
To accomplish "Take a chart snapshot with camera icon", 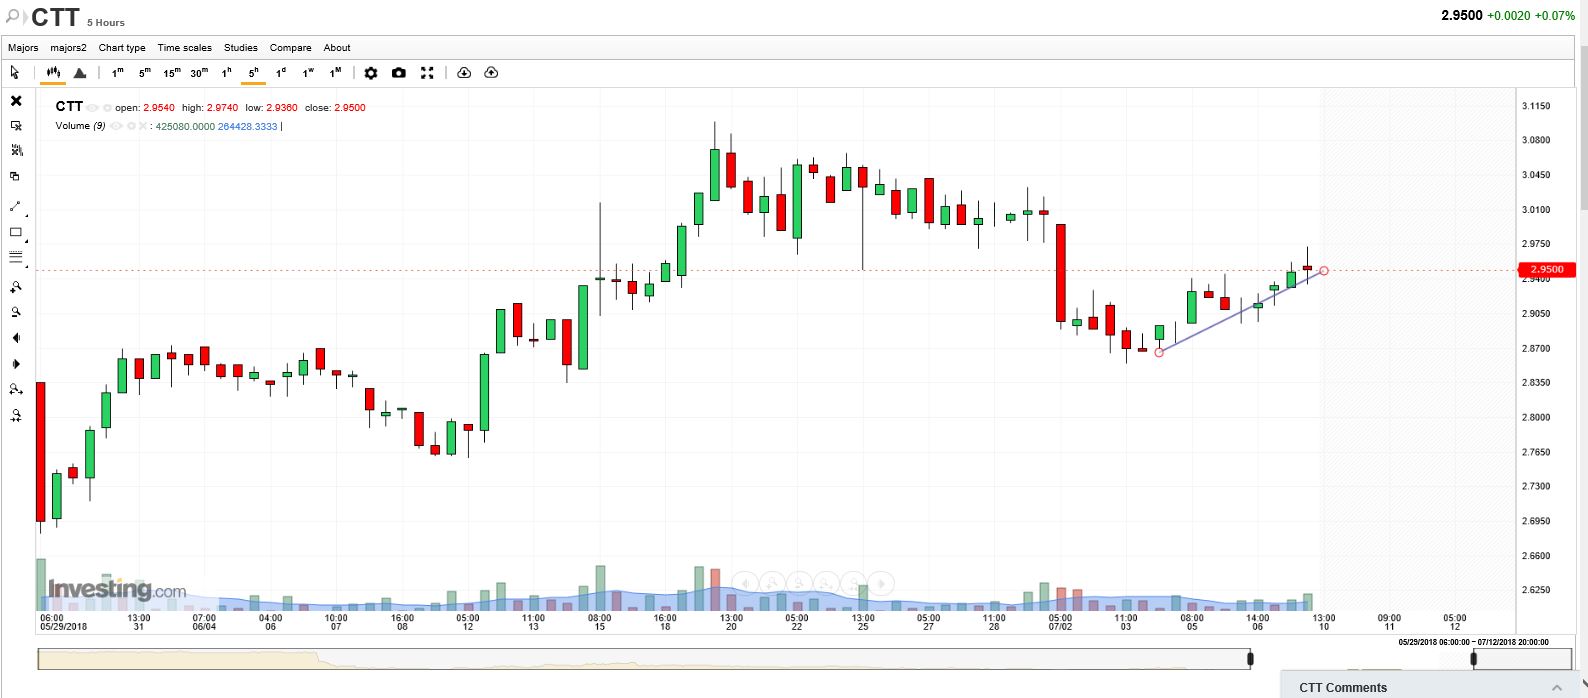I will (399, 73).
